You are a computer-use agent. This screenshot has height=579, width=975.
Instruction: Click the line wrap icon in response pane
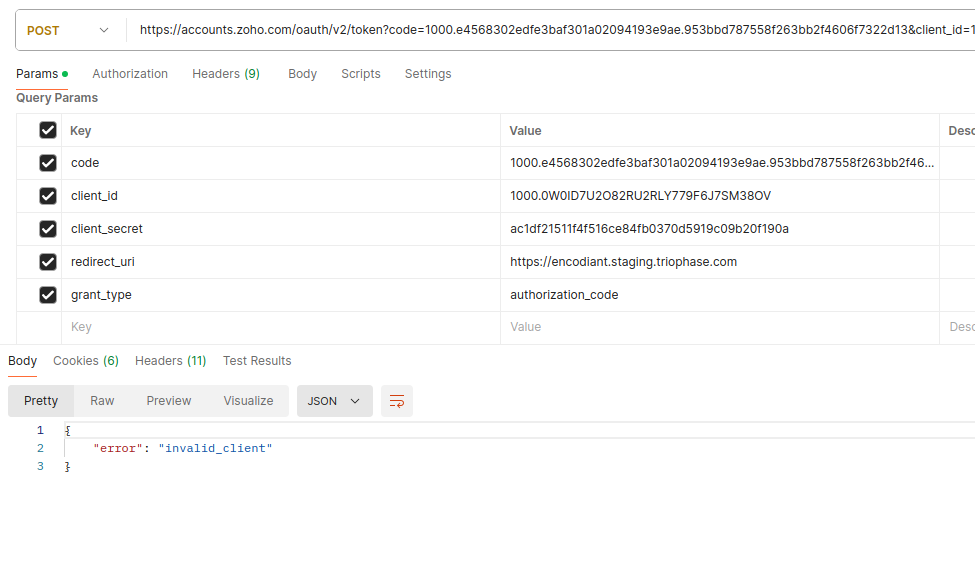396,400
